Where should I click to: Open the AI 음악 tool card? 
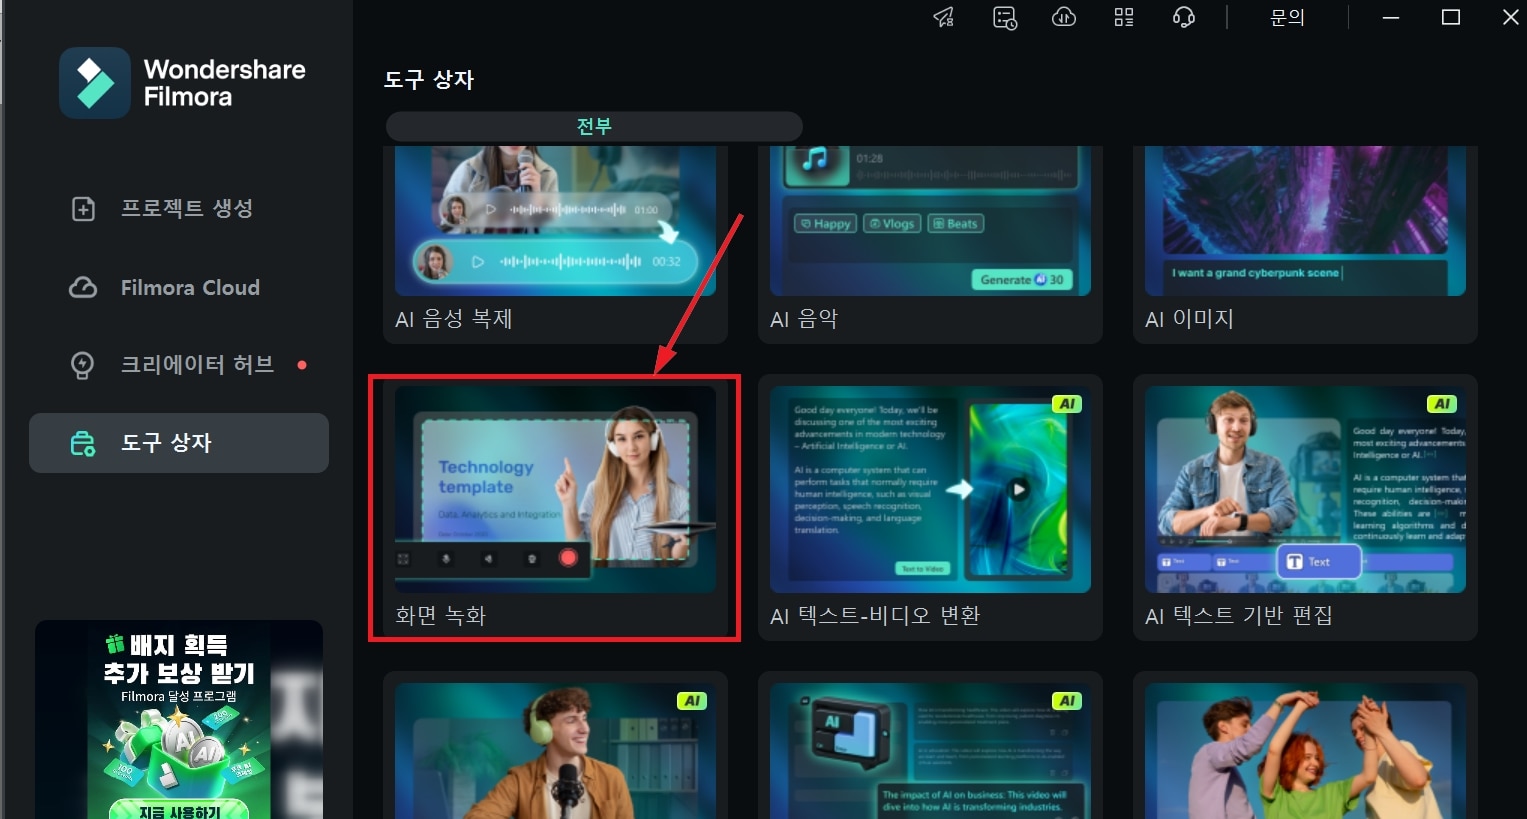click(930, 245)
